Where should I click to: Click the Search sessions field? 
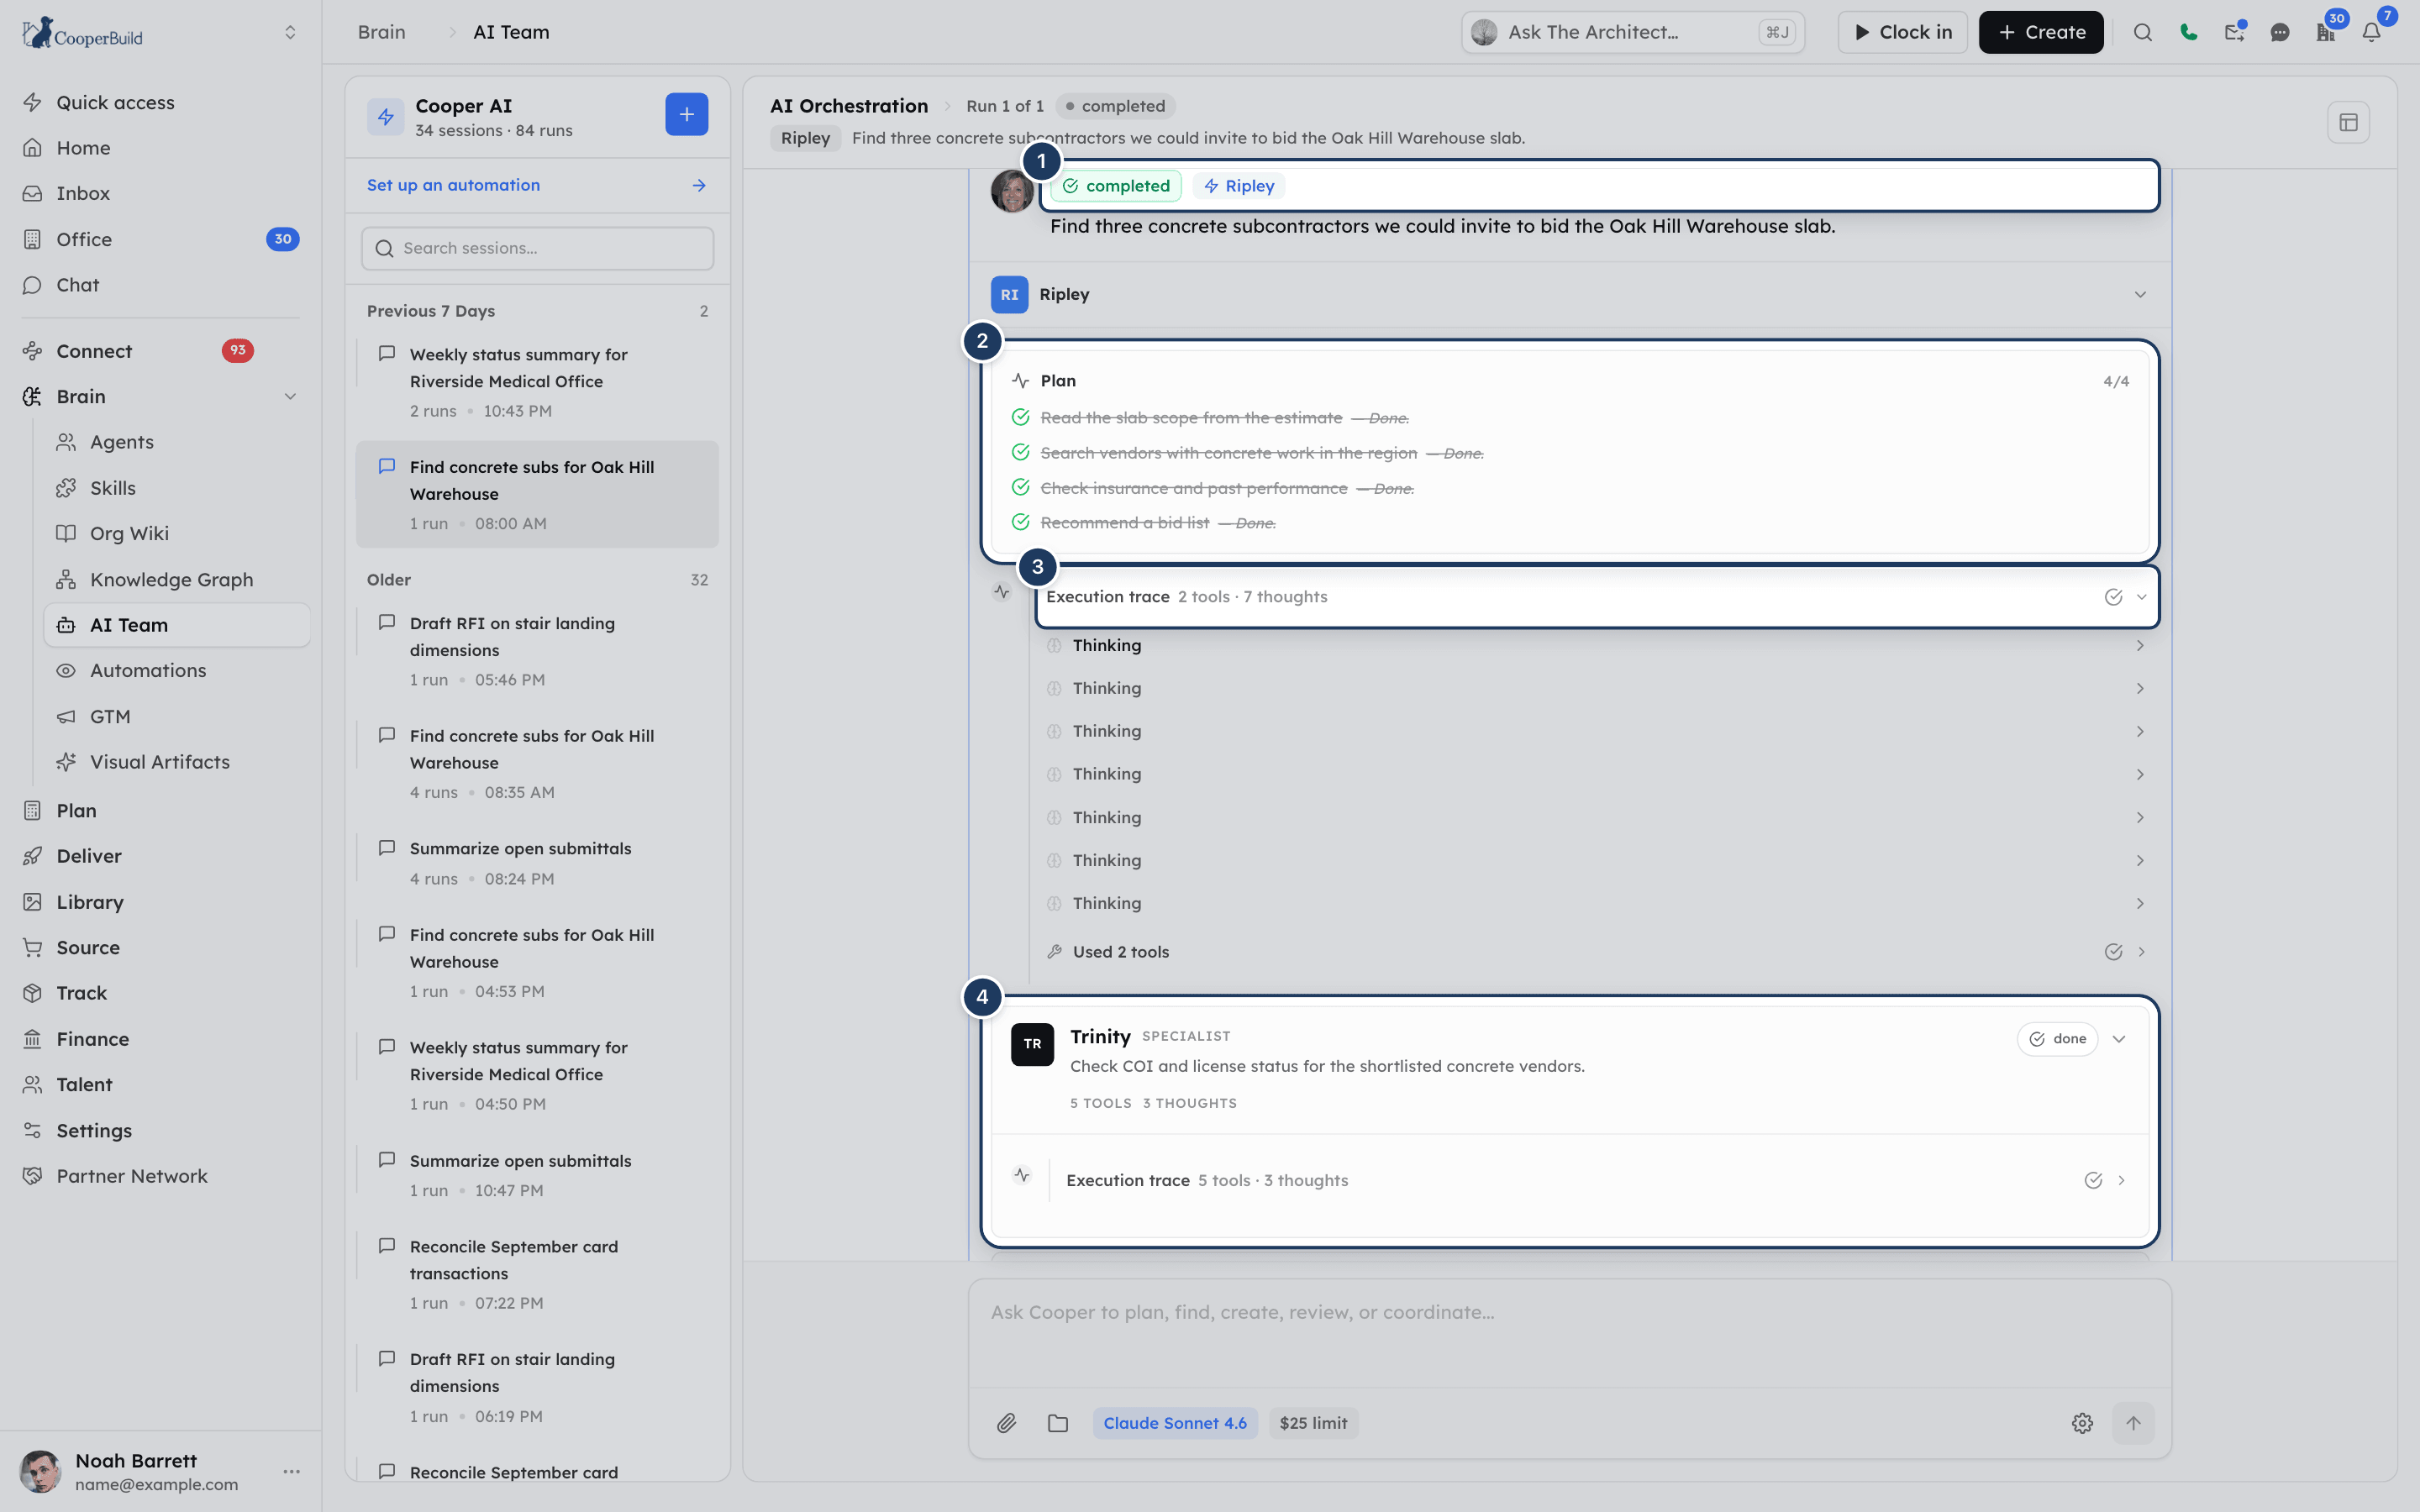coord(537,248)
